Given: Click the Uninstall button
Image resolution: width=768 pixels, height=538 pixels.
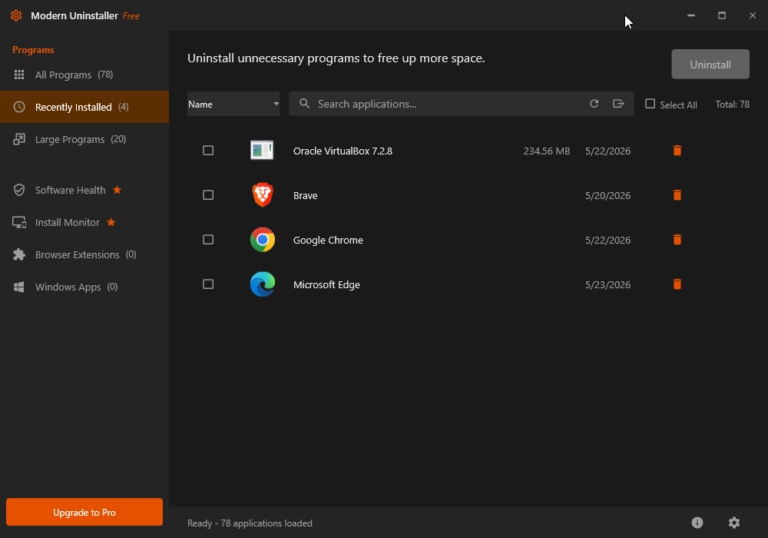Looking at the screenshot, I should [x=710, y=64].
